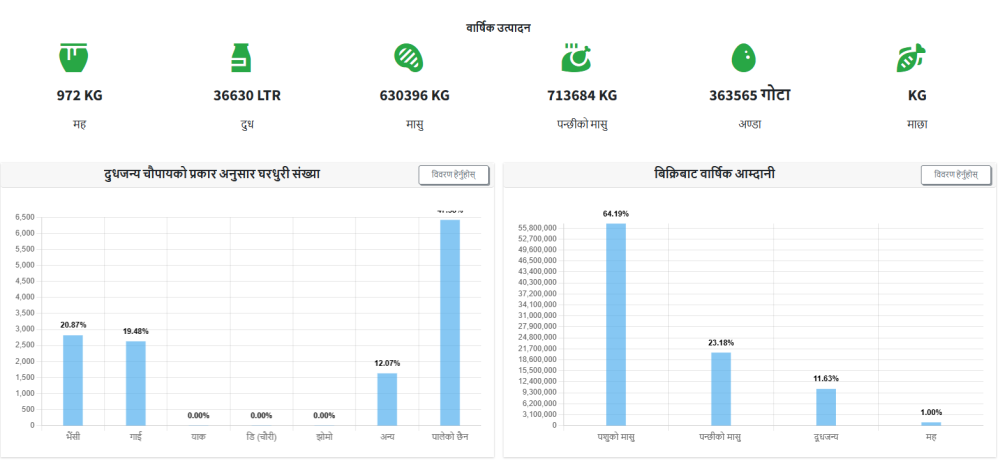
Task: Select the egg icon above अण्डा
Action: click(x=742, y=58)
